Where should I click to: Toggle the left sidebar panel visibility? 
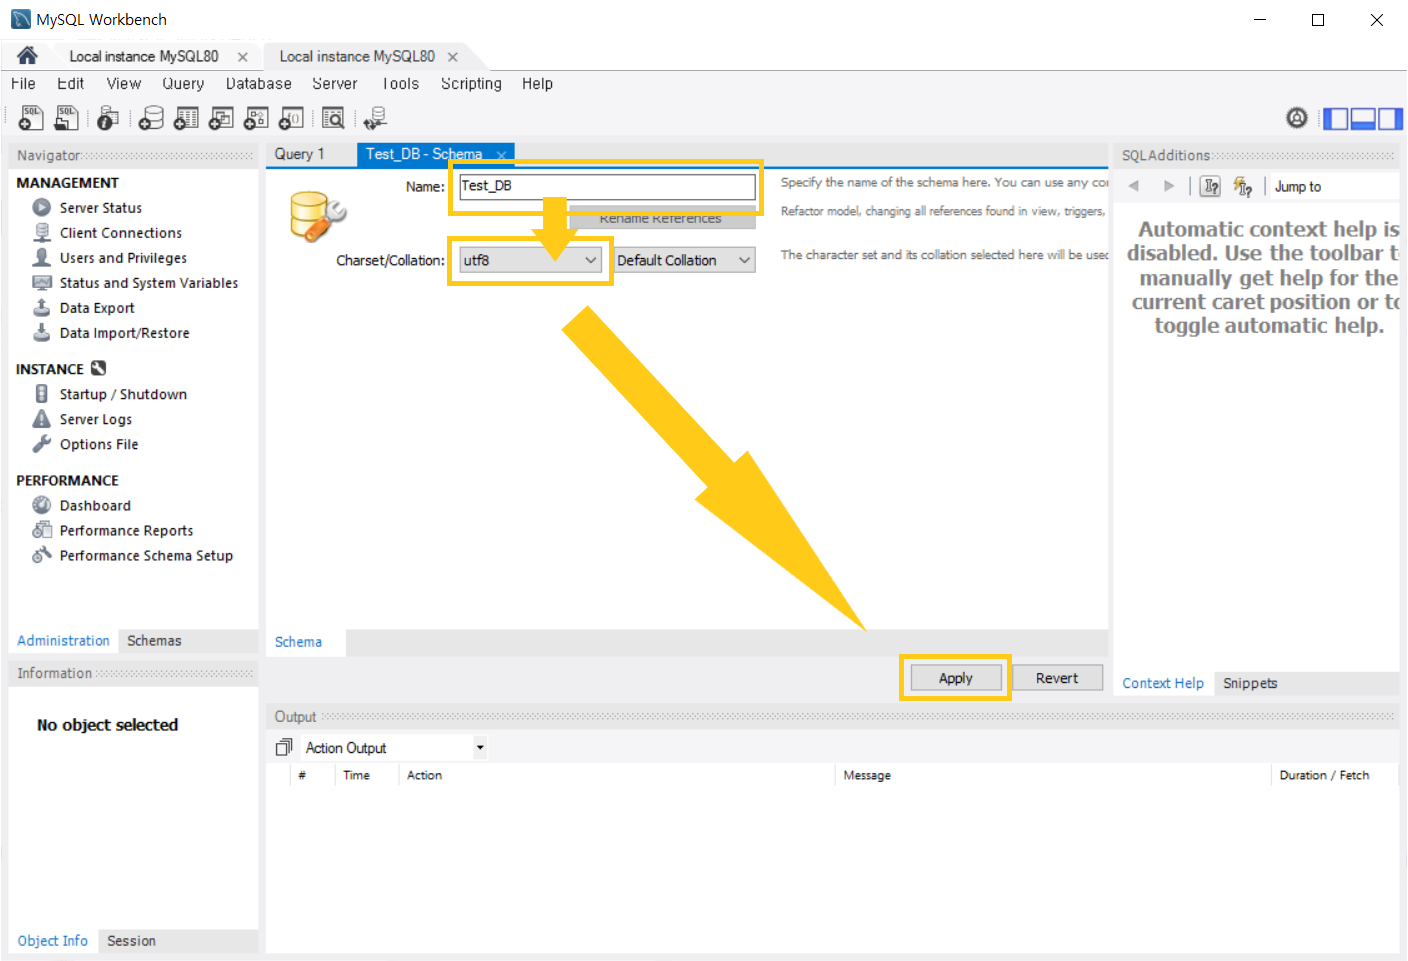(1335, 119)
